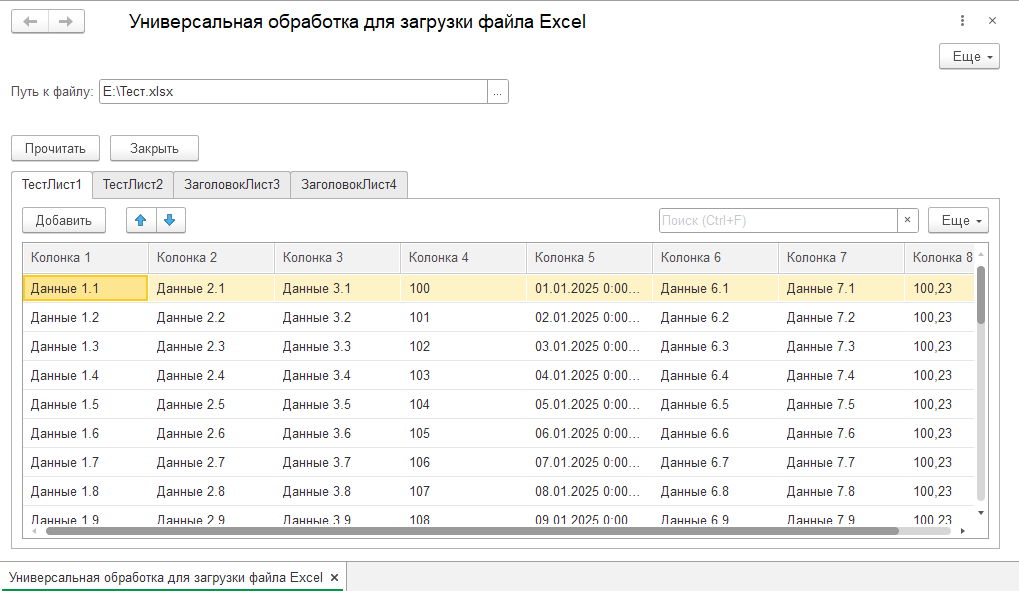
Task: Select the cell with value 106
Action: pyautogui.click(x=463, y=462)
